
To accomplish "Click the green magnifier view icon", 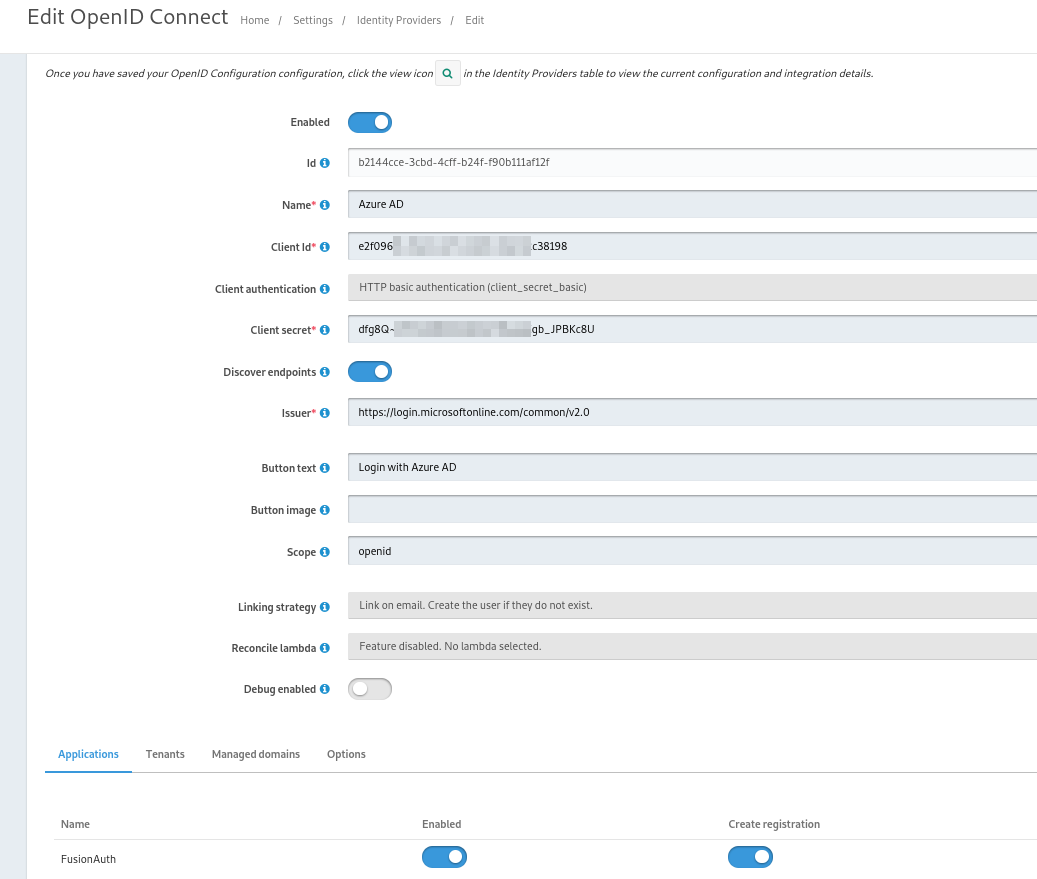I will 448,73.
